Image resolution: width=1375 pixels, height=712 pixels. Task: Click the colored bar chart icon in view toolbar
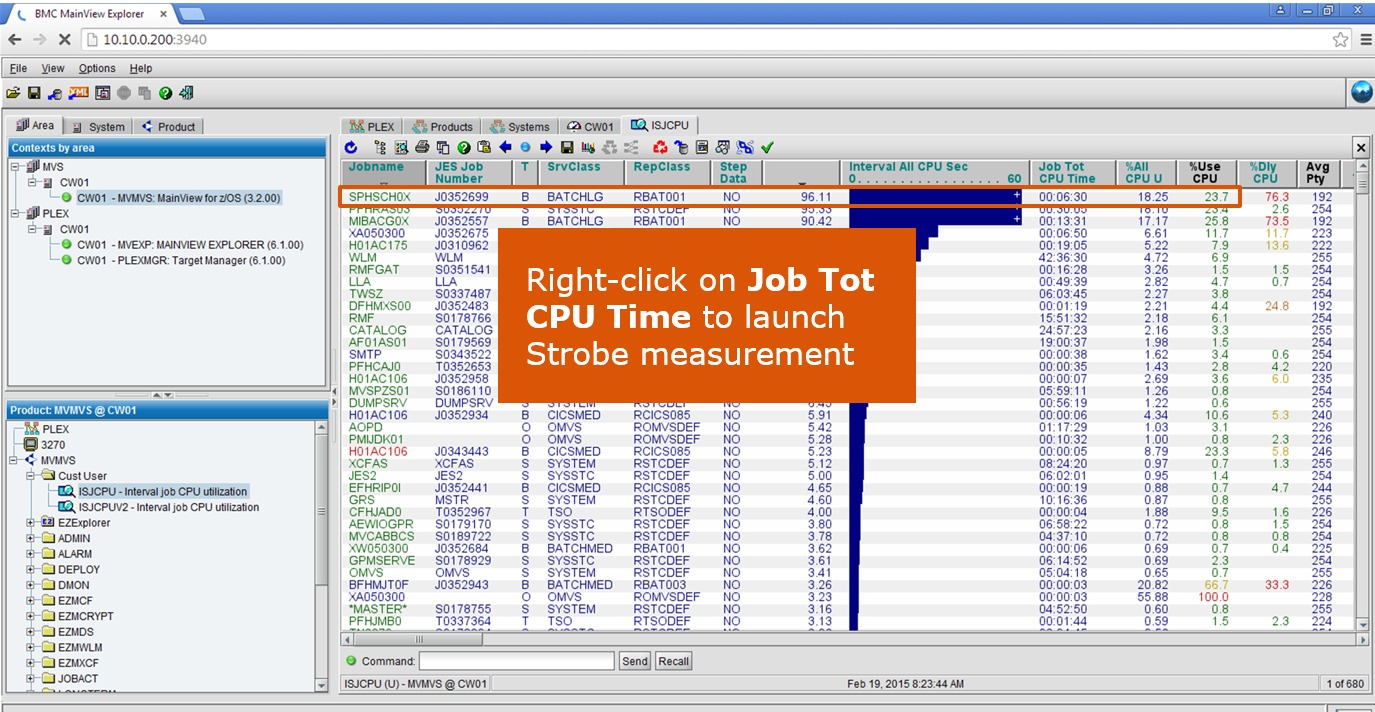tap(588, 147)
